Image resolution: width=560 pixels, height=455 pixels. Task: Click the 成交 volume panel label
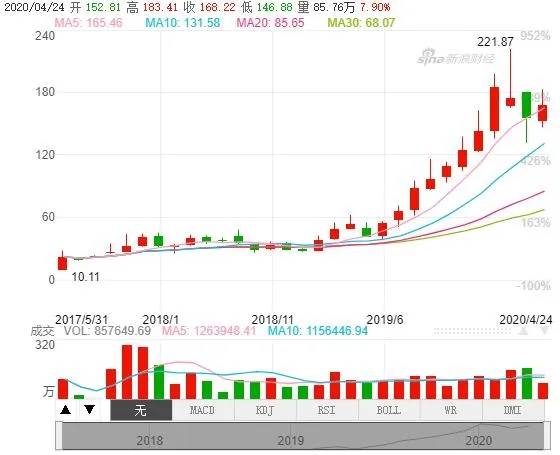coord(42,331)
